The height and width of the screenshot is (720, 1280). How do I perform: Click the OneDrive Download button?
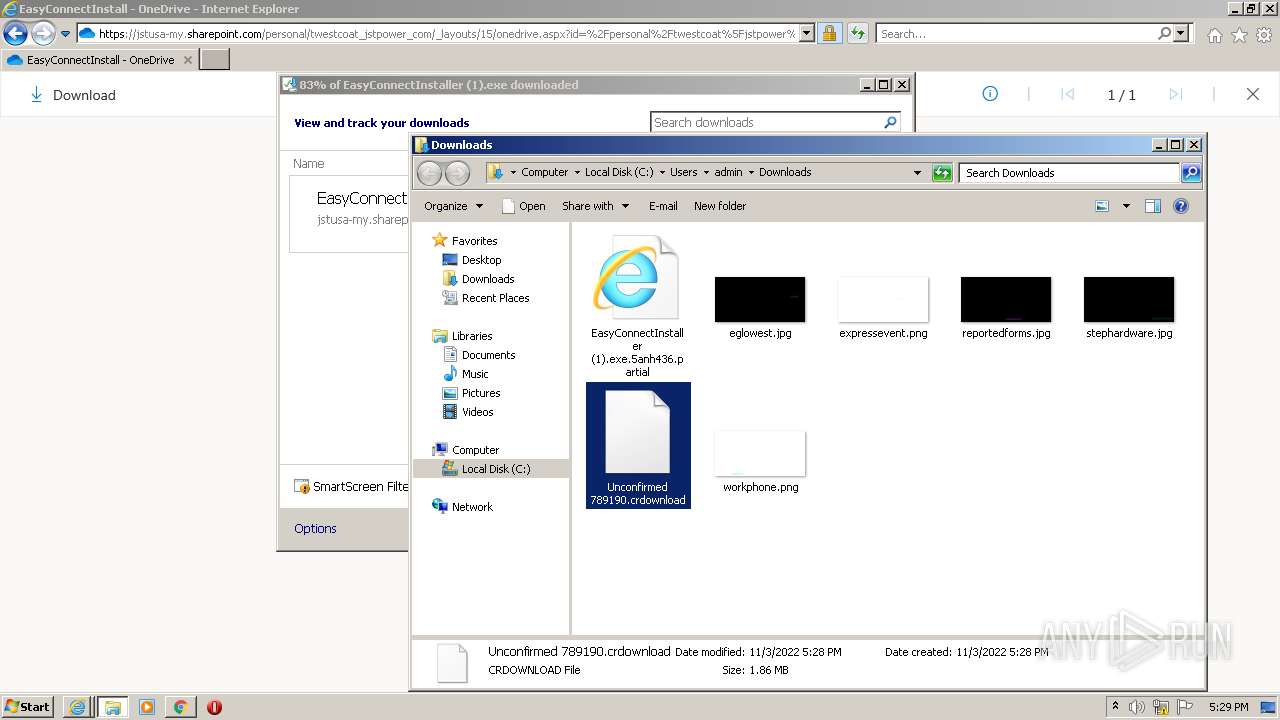[73, 95]
